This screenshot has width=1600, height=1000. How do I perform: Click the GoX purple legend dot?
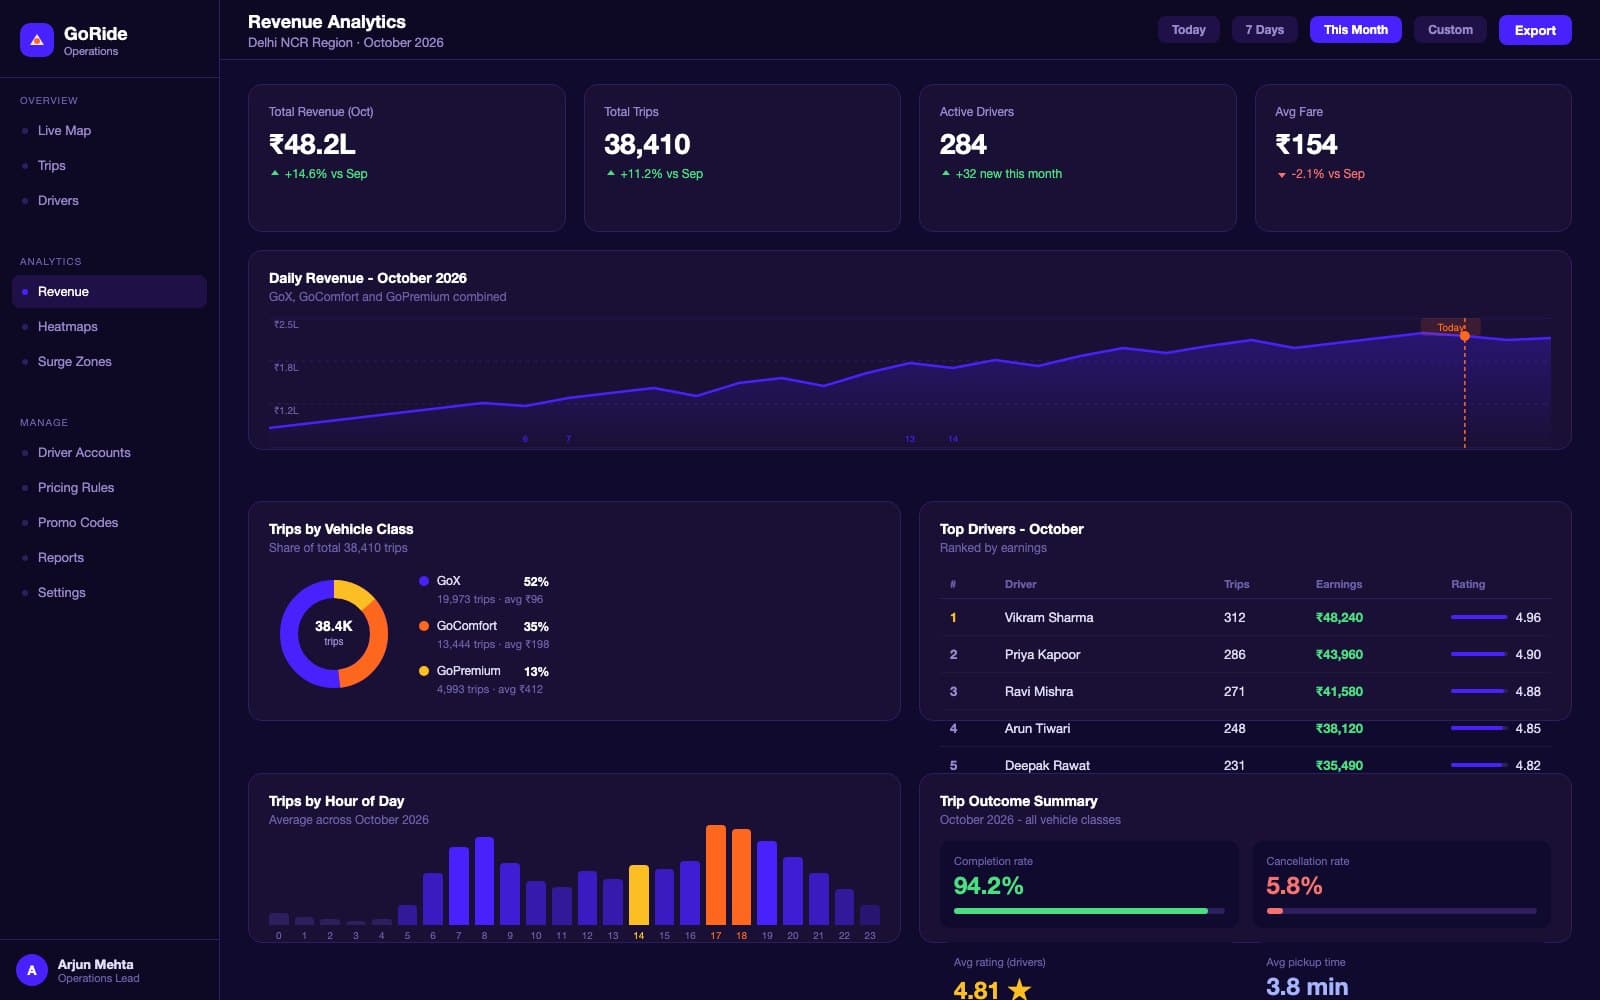[x=424, y=581]
